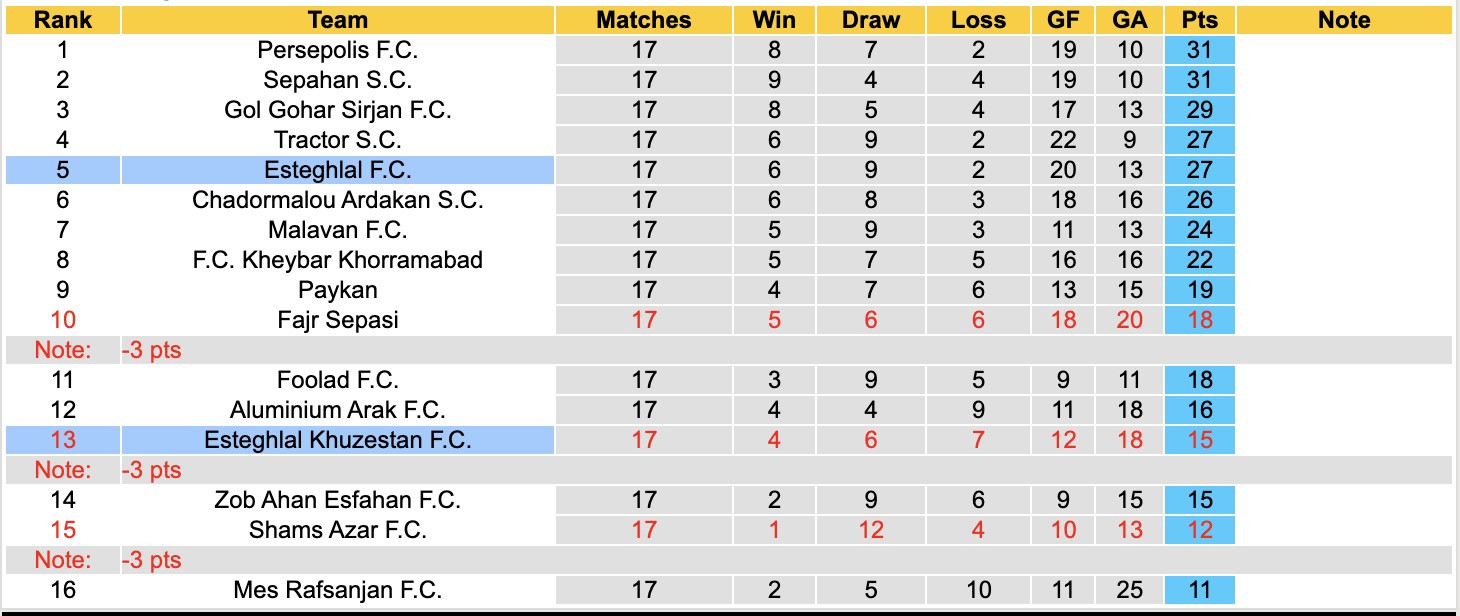Select the Loss column header
This screenshot has width=1460, height=616.
point(978,20)
